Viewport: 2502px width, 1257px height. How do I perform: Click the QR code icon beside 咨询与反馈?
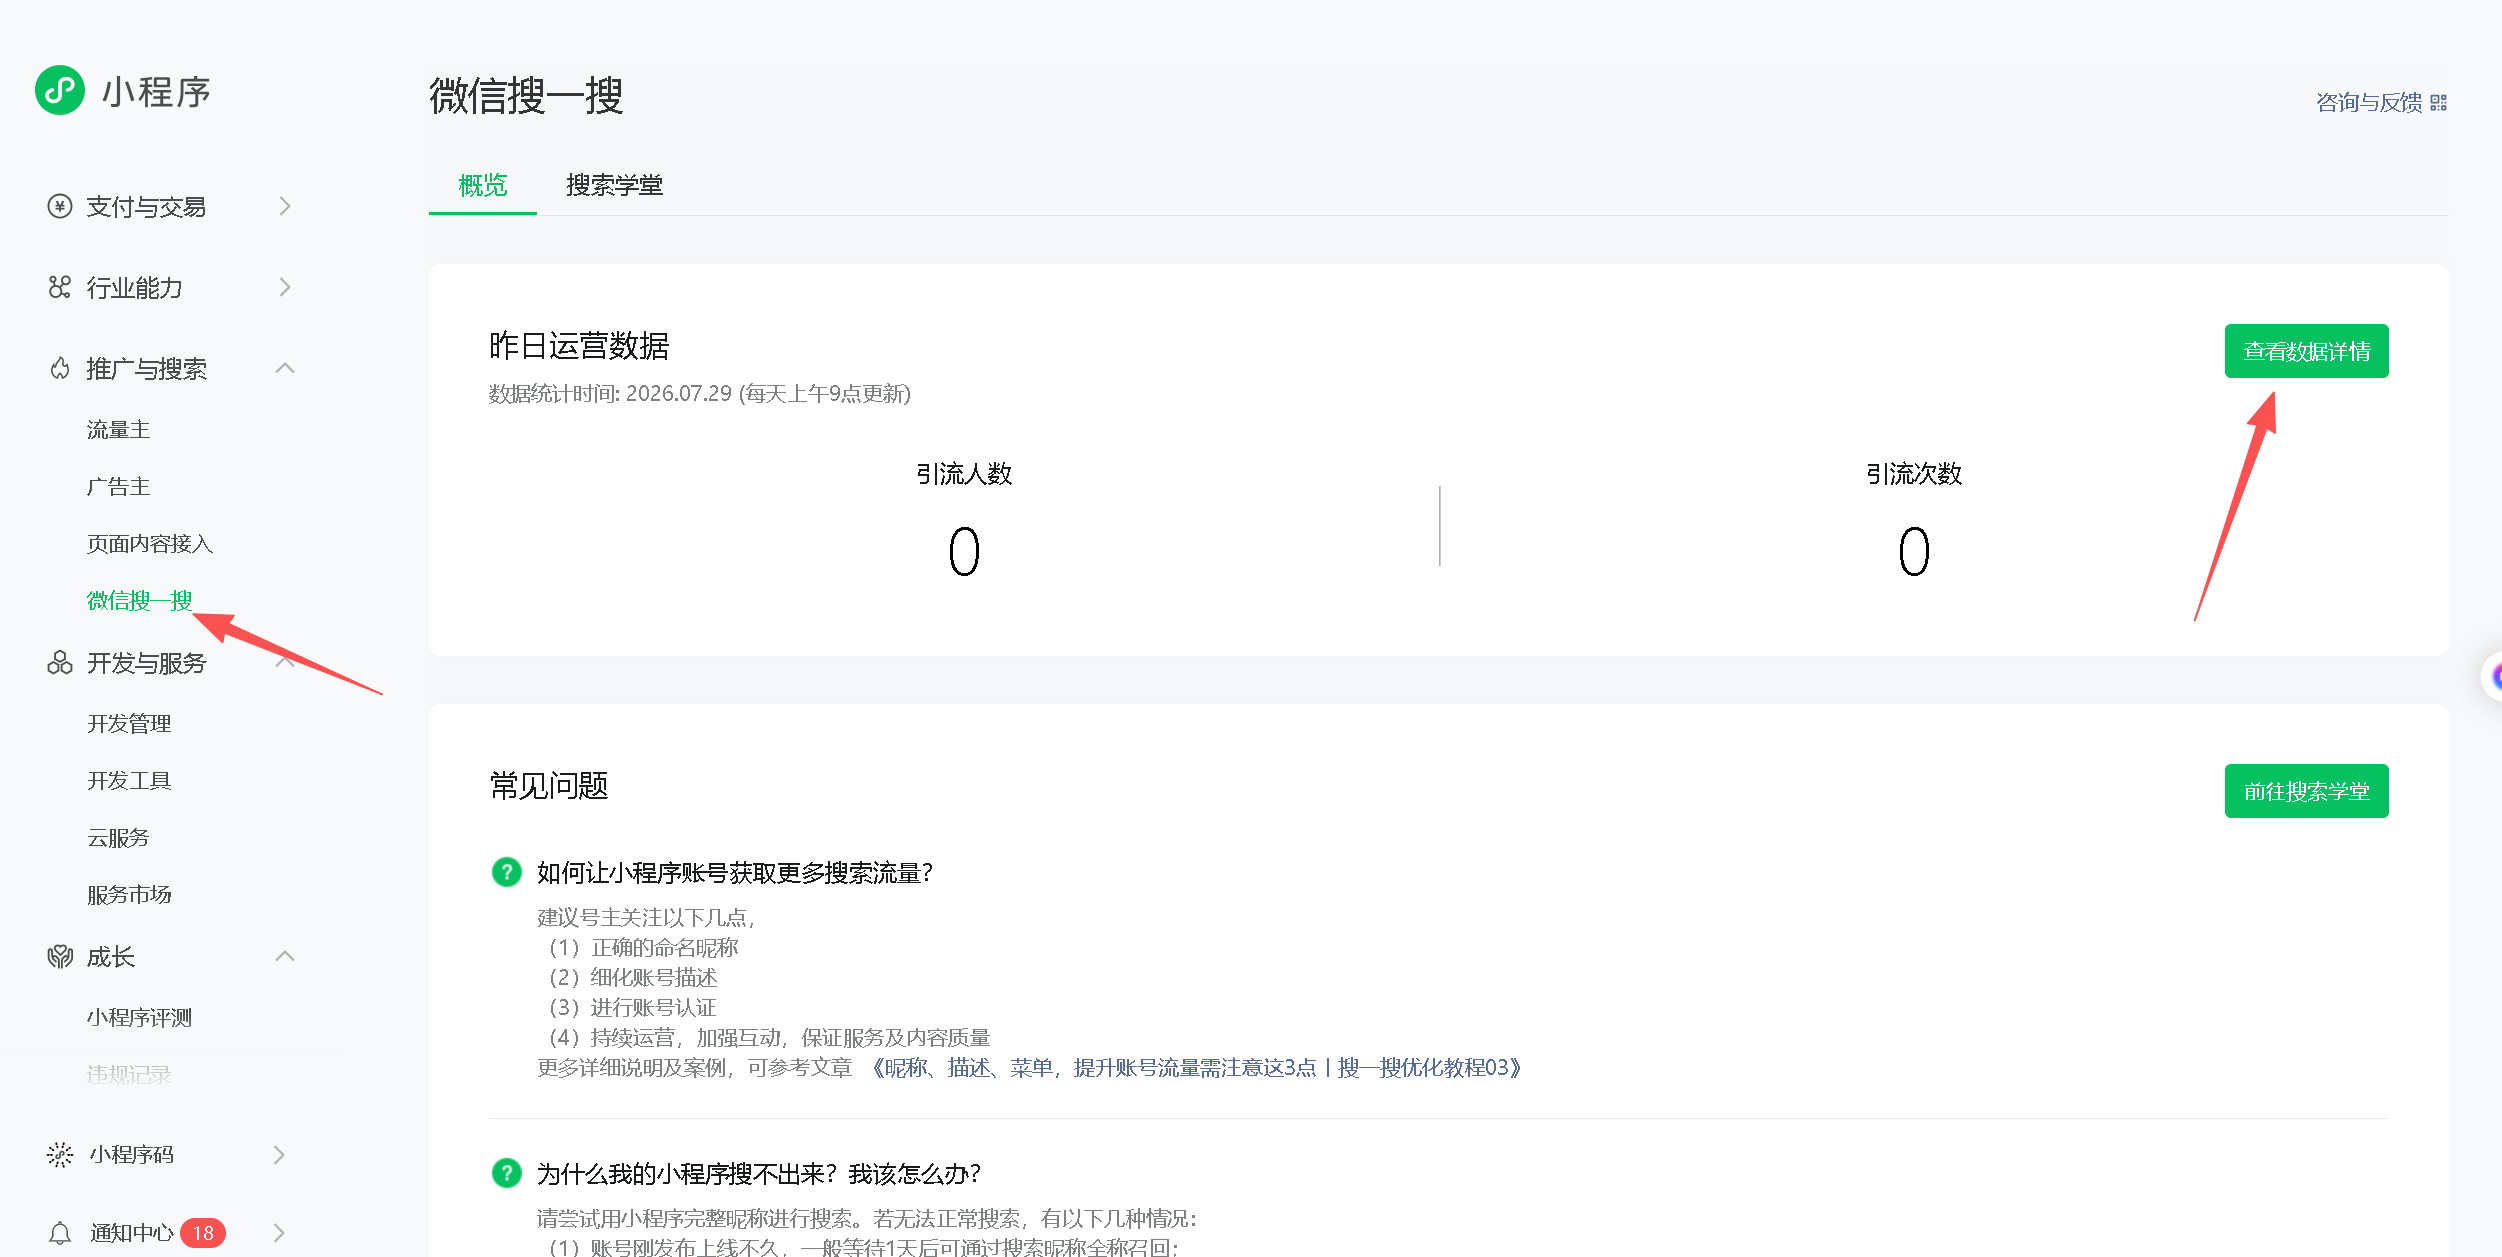pos(2439,103)
